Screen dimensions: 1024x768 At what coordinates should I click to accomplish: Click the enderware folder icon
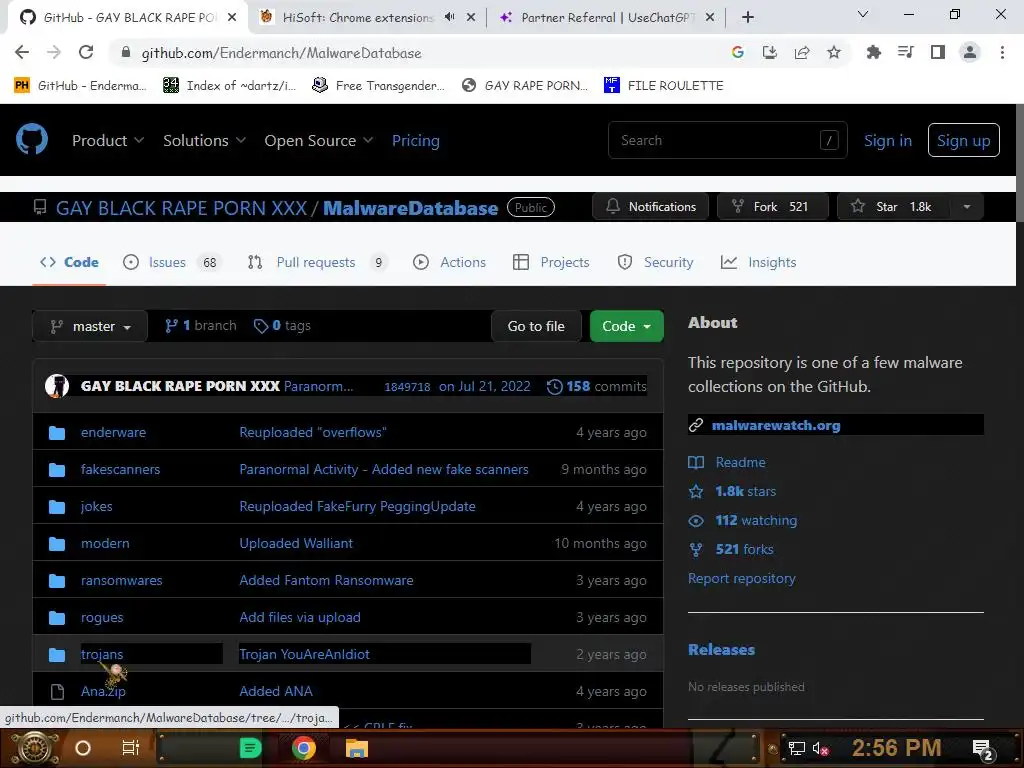[x=57, y=432]
